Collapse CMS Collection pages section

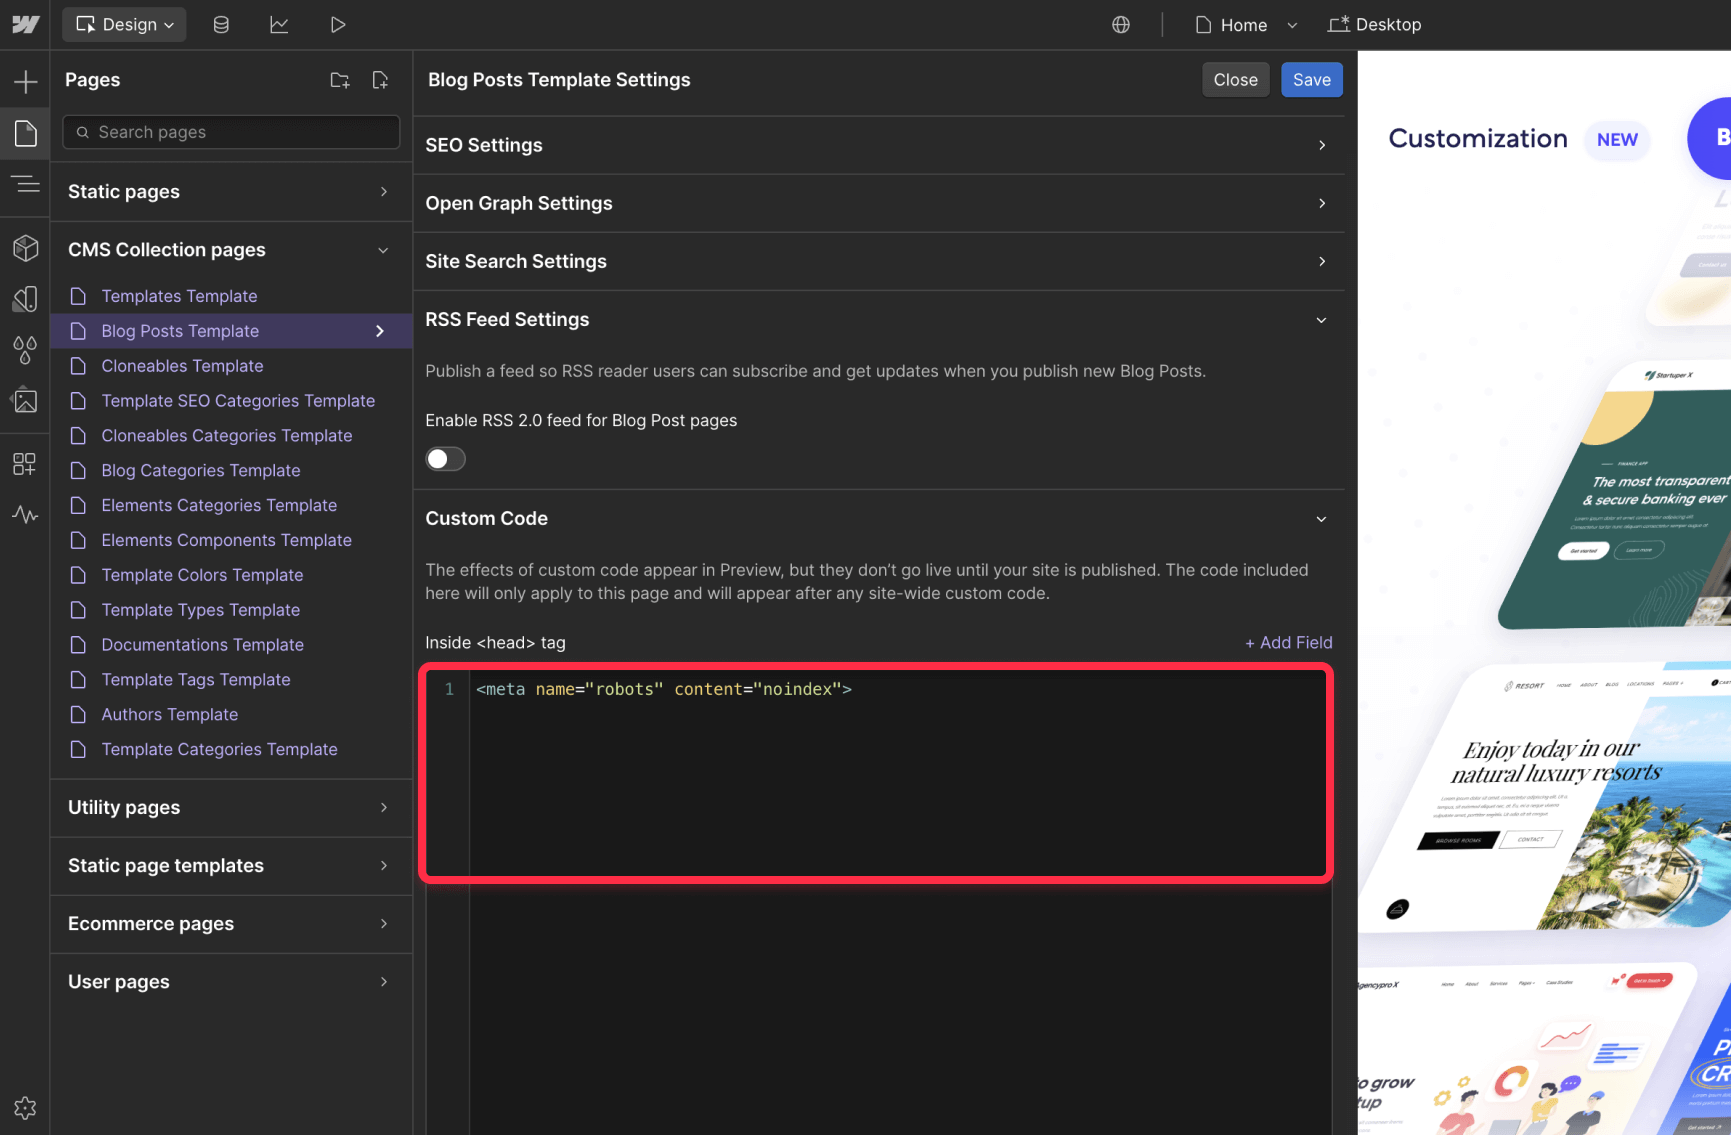click(x=231, y=250)
